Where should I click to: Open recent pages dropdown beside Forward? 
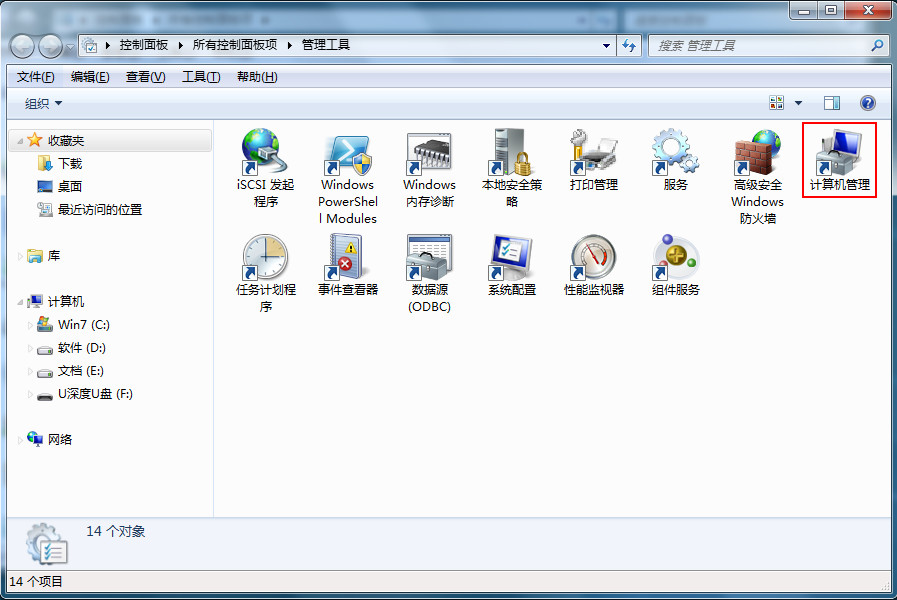coord(70,47)
